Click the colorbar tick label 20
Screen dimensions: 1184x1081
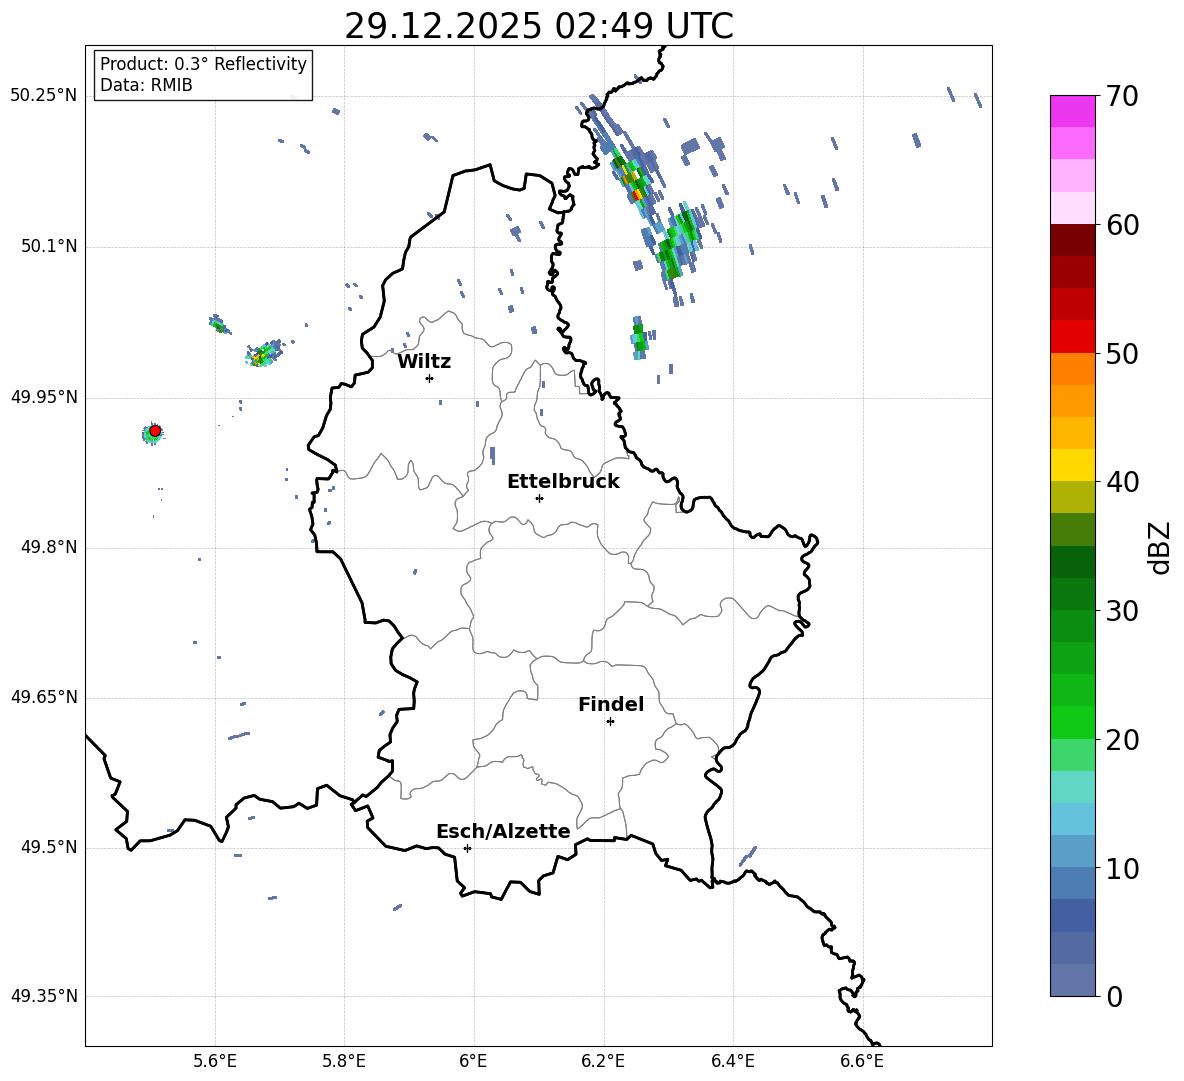tap(1122, 739)
